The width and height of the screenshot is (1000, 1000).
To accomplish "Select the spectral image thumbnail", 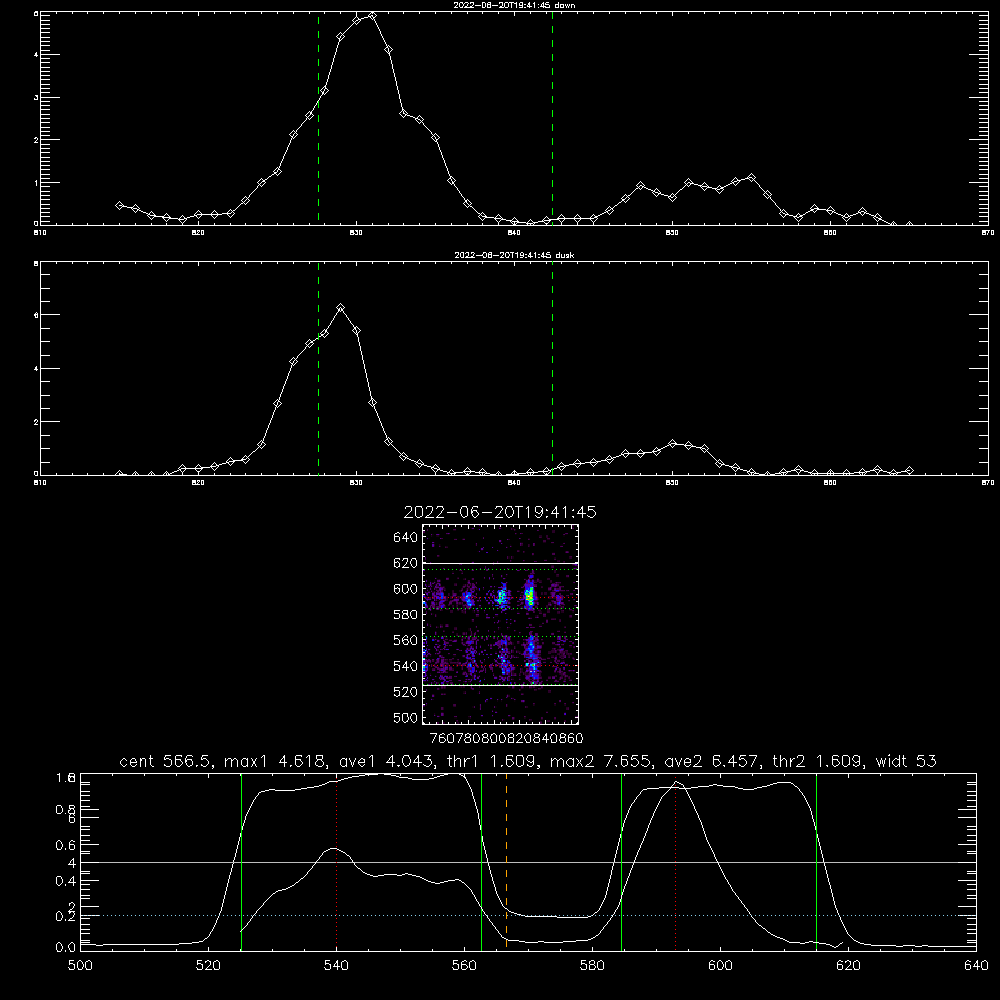I will click(x=501, y=624).
